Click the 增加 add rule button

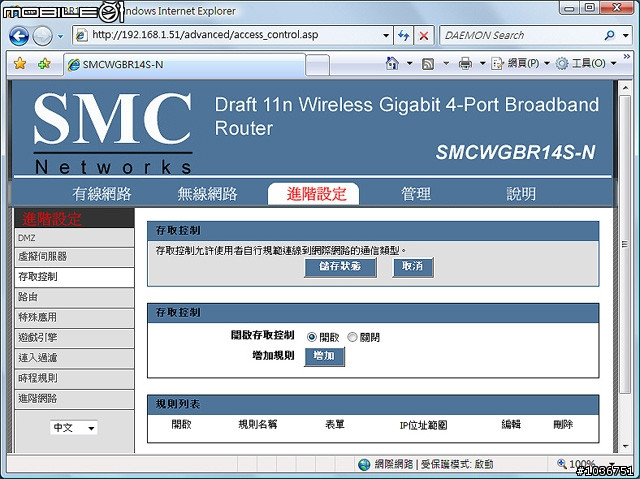(324, 357)
